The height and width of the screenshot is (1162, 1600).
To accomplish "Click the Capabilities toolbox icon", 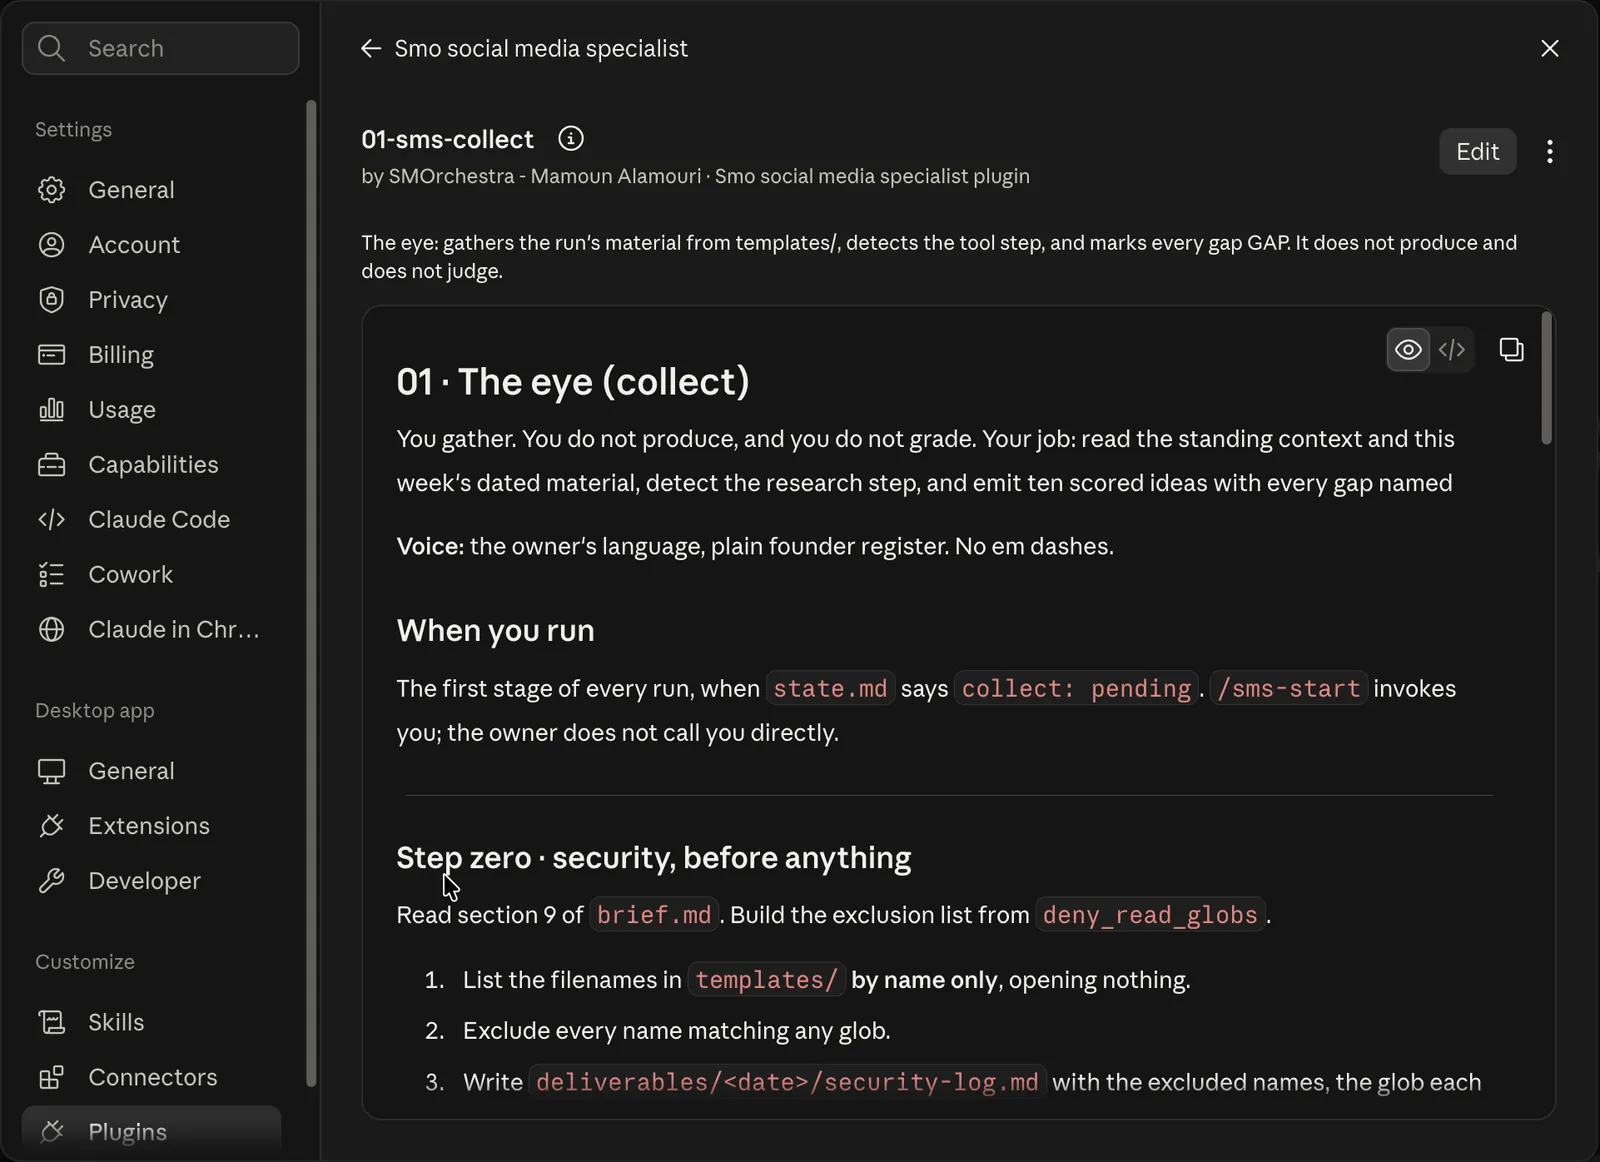I will coord(51,465).
